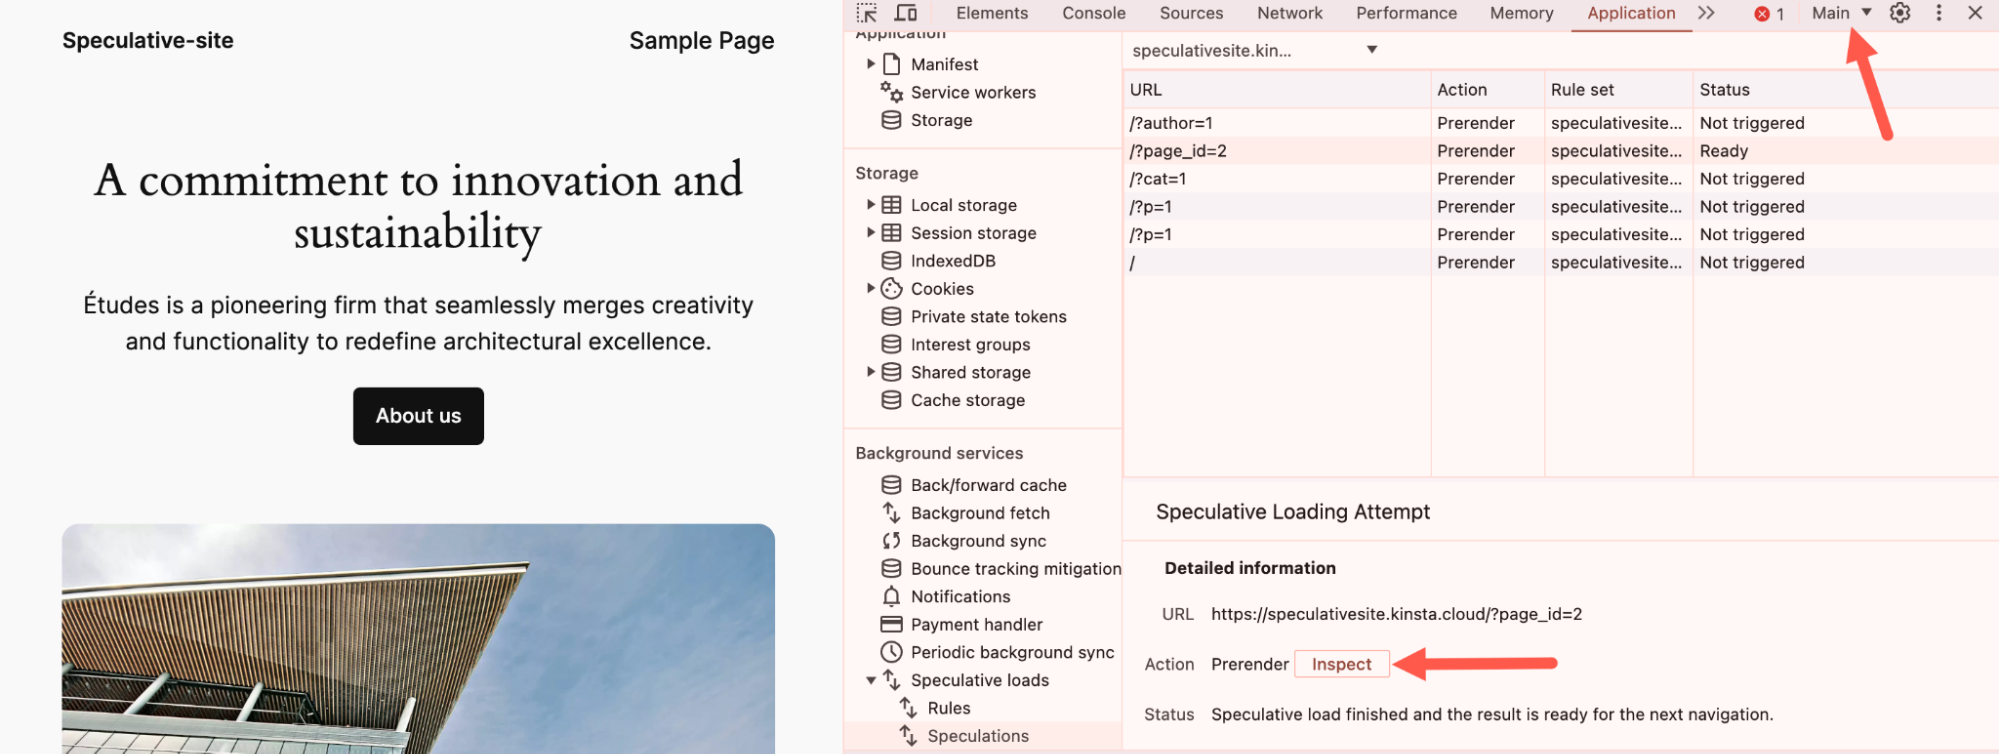Switch to the Console tab

tap(1093, 13)
